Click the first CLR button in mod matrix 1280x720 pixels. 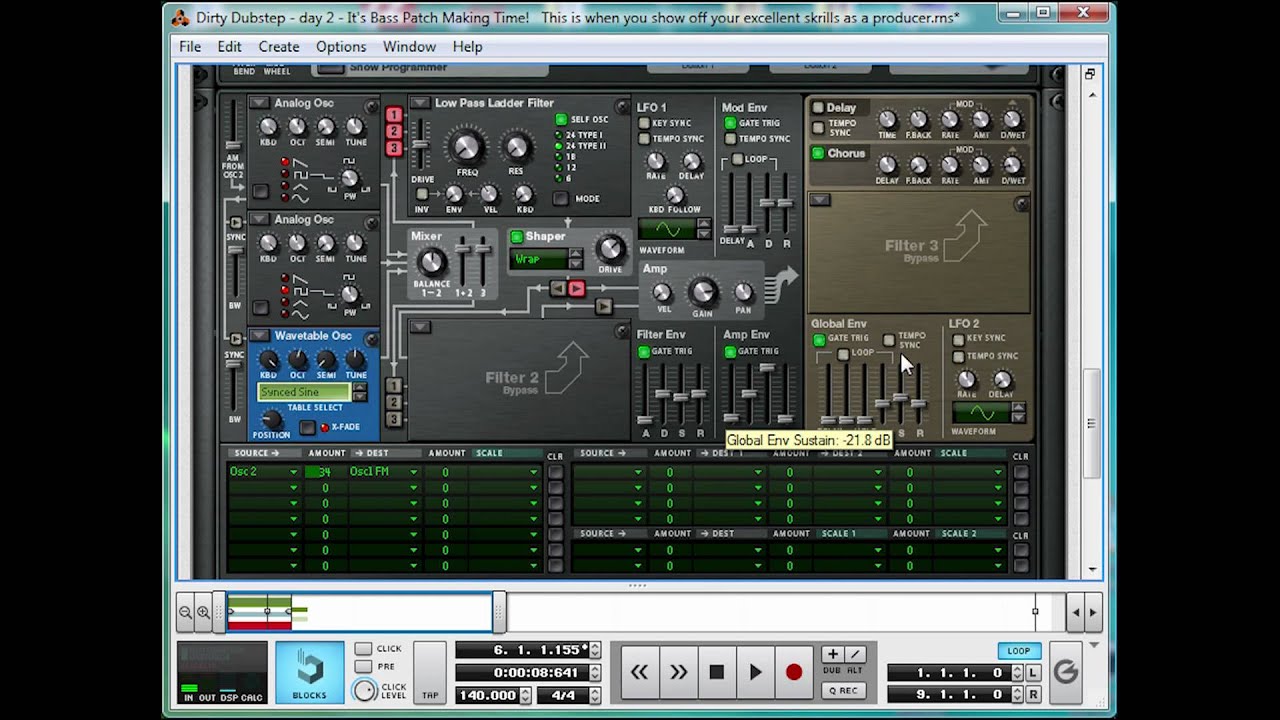click(555, 473)
